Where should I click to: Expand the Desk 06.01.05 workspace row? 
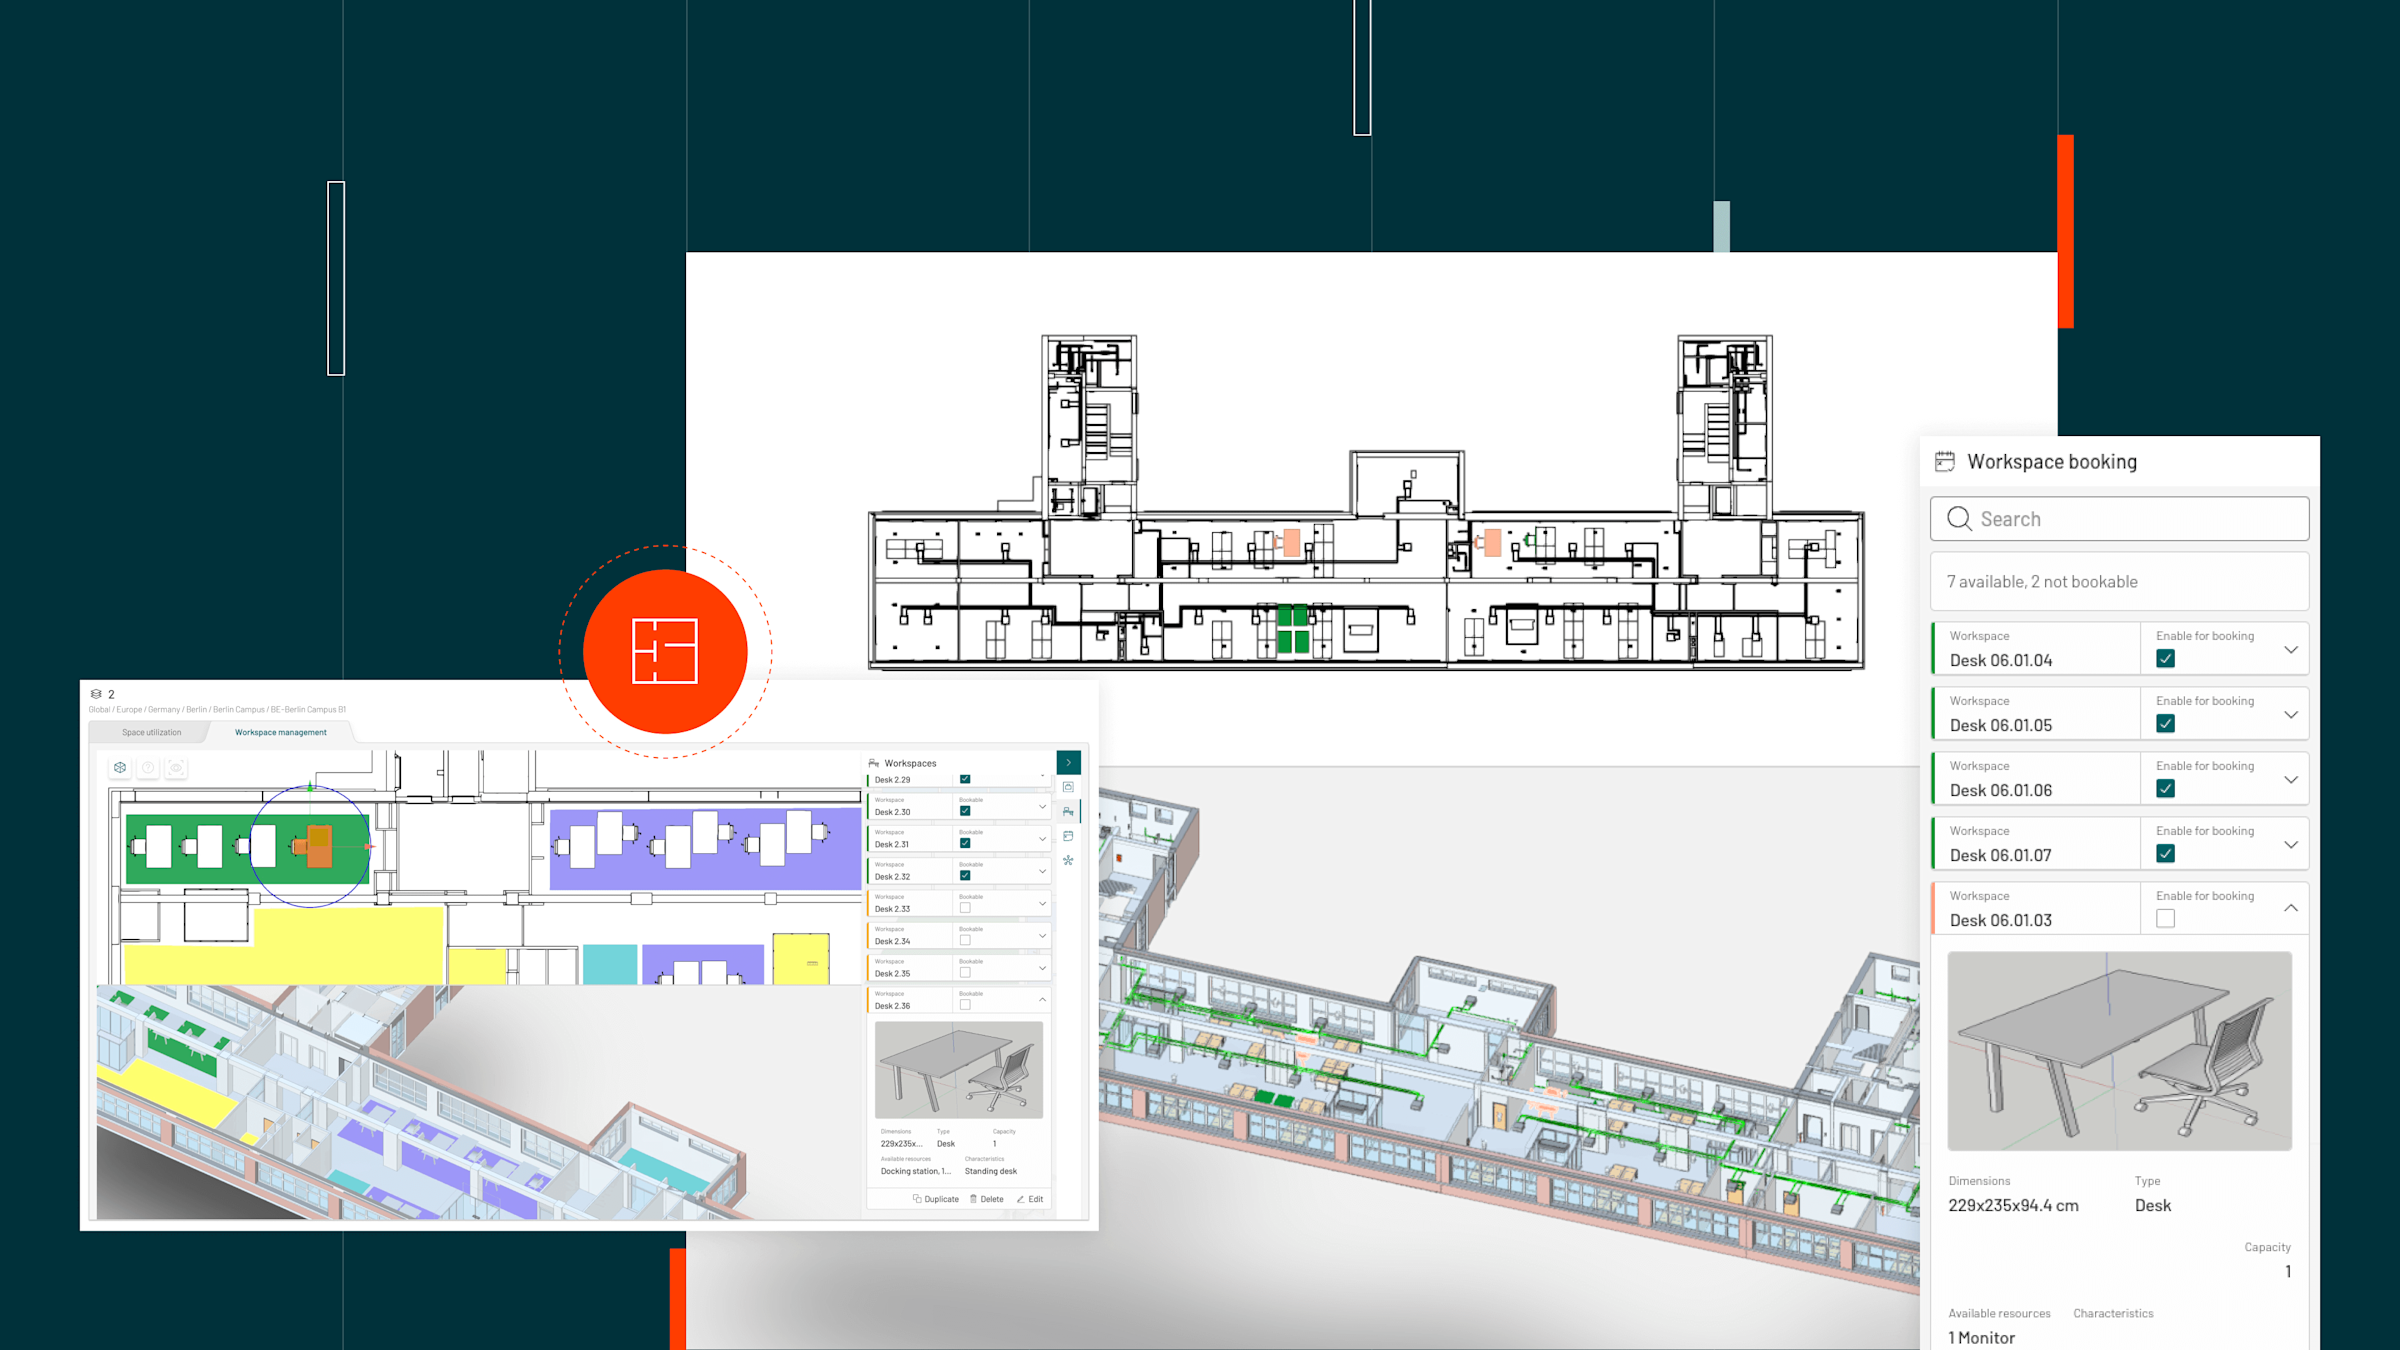pos(2291,715)
